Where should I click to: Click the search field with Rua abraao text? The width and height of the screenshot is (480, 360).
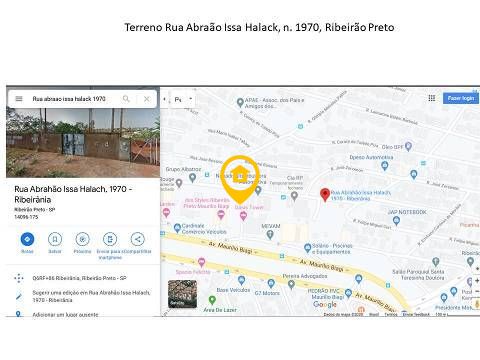[69, 99]
